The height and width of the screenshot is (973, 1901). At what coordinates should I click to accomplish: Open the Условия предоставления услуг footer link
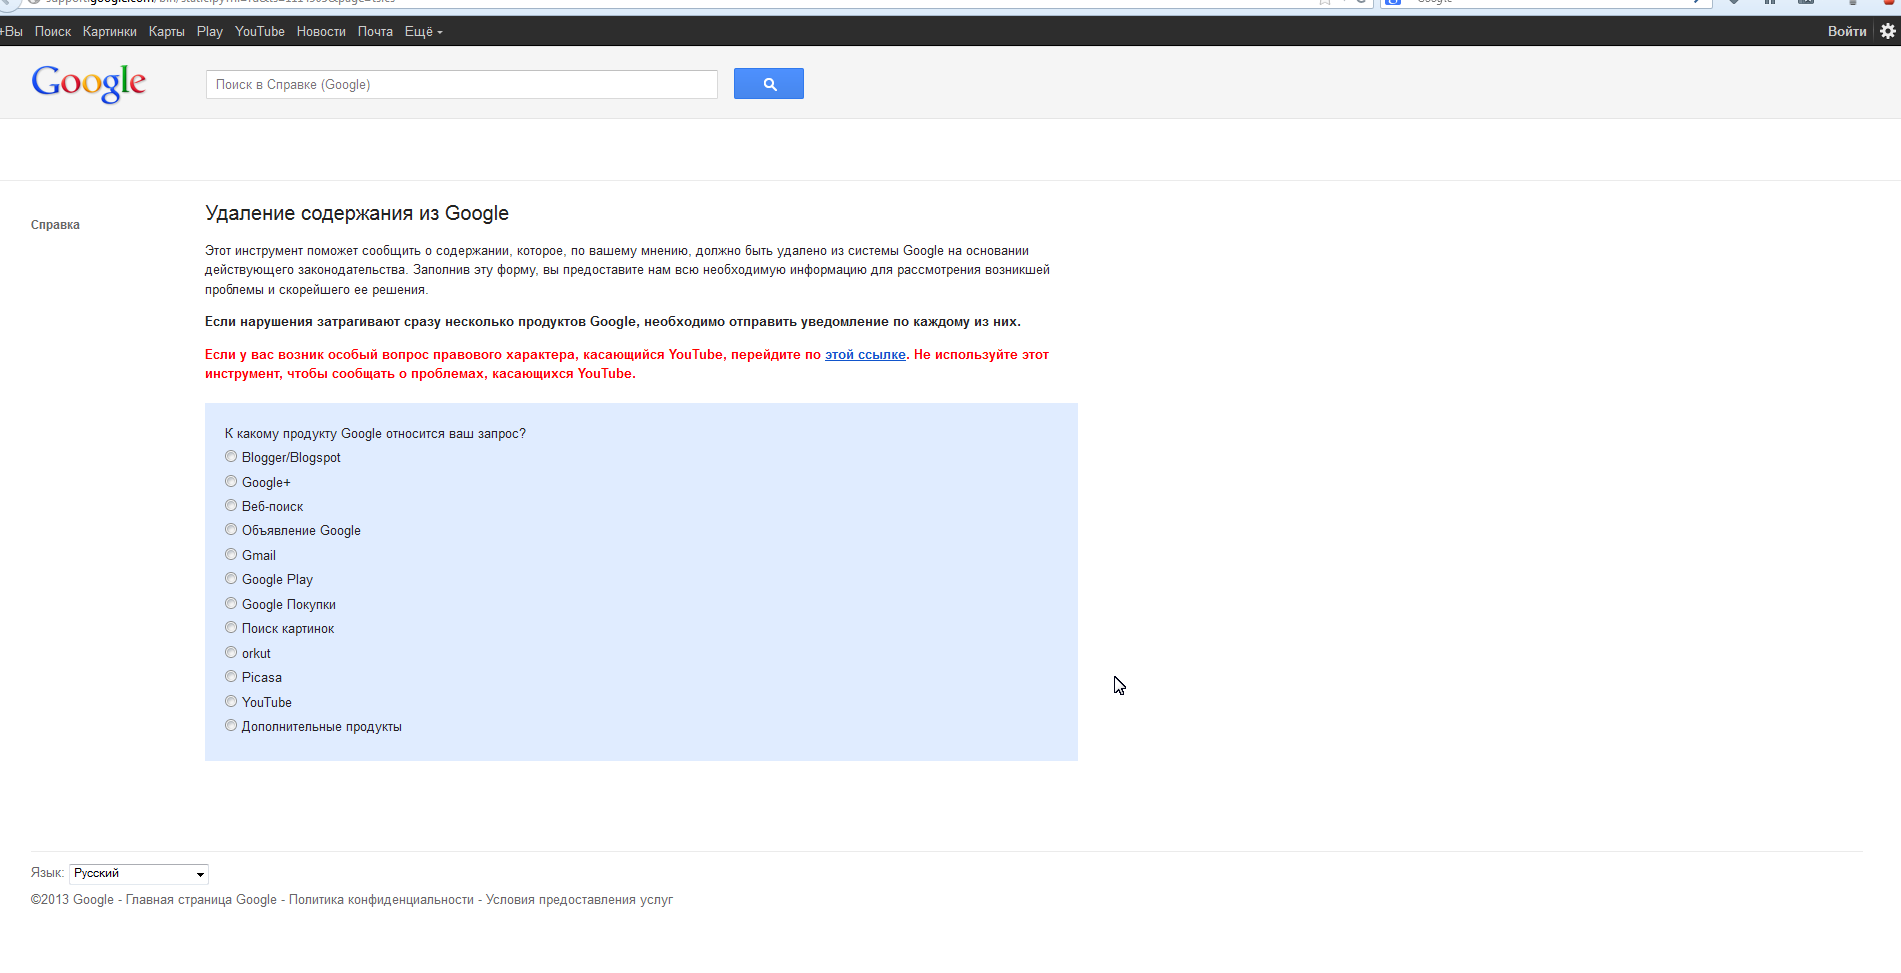(579, 900)
